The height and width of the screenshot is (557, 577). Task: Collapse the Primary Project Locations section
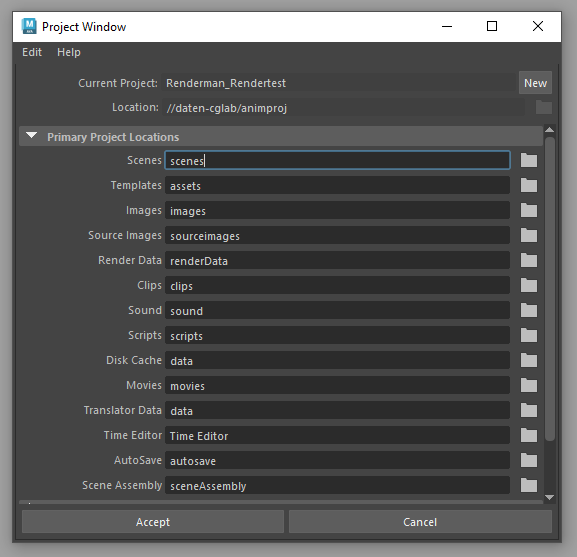coord(32,136)
